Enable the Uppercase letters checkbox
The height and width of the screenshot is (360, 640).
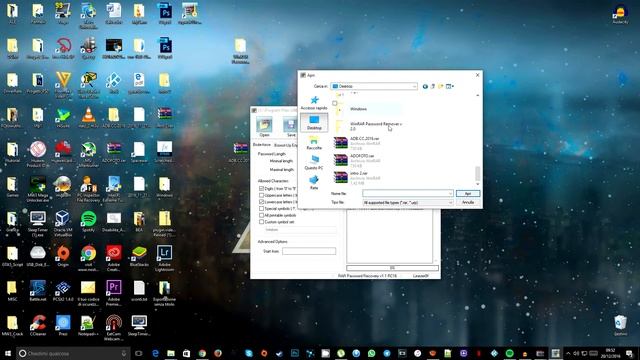[x=261, y=195]
